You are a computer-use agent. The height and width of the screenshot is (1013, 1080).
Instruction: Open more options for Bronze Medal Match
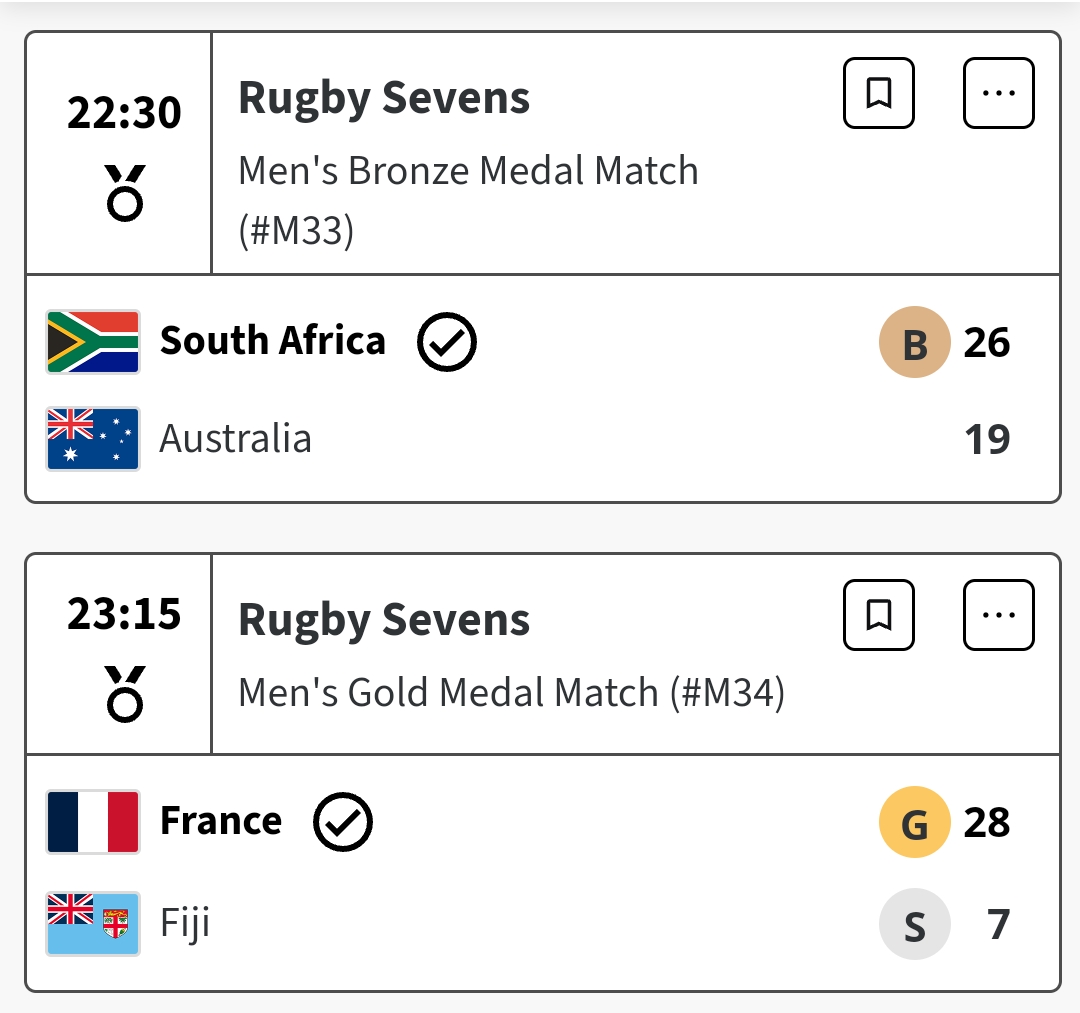coord(998,93)
